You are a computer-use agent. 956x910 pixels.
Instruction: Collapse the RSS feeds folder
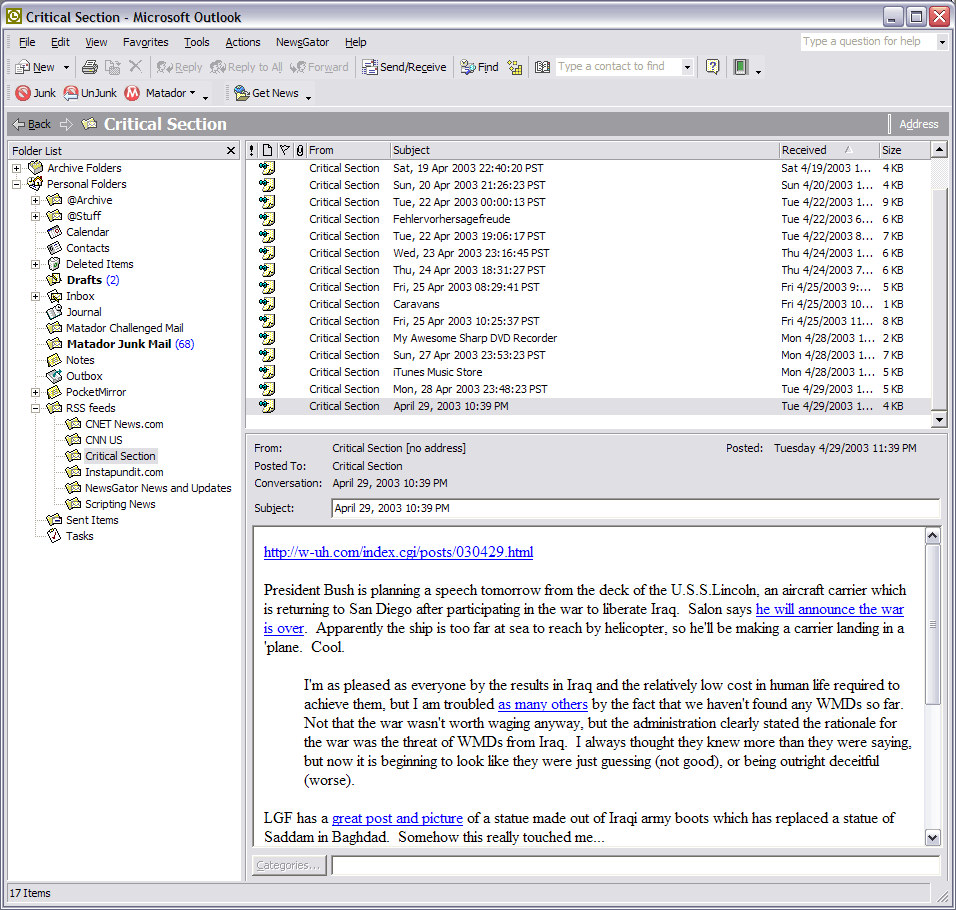35,408
